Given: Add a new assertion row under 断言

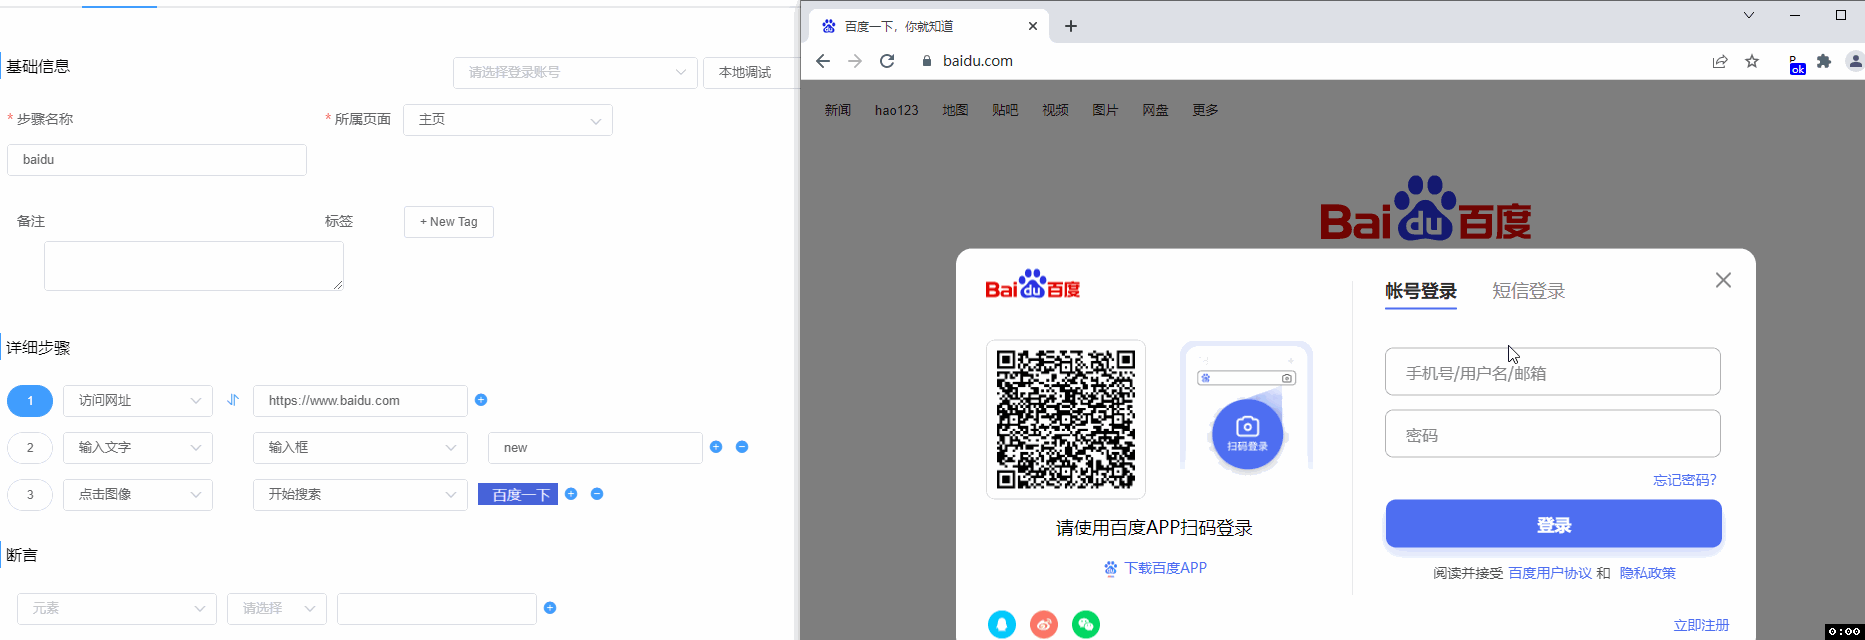Looking at the screenshot, I should [x=550, y=608].
